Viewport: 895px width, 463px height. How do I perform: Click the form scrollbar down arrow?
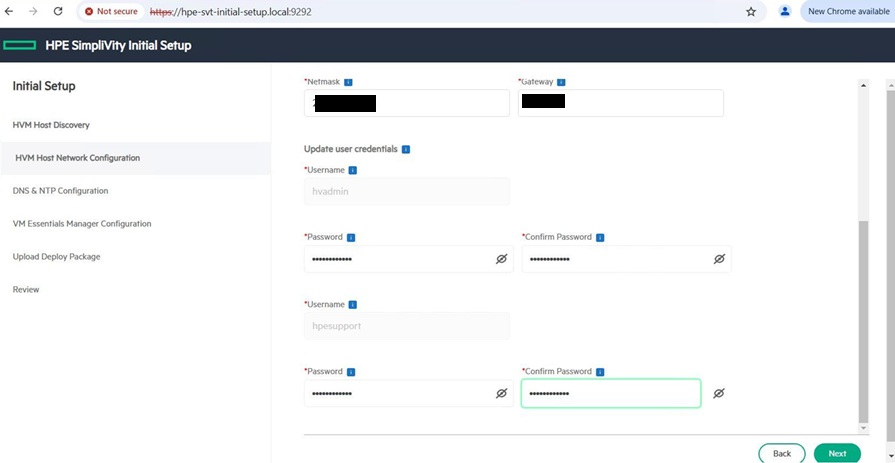coord(863,428)
